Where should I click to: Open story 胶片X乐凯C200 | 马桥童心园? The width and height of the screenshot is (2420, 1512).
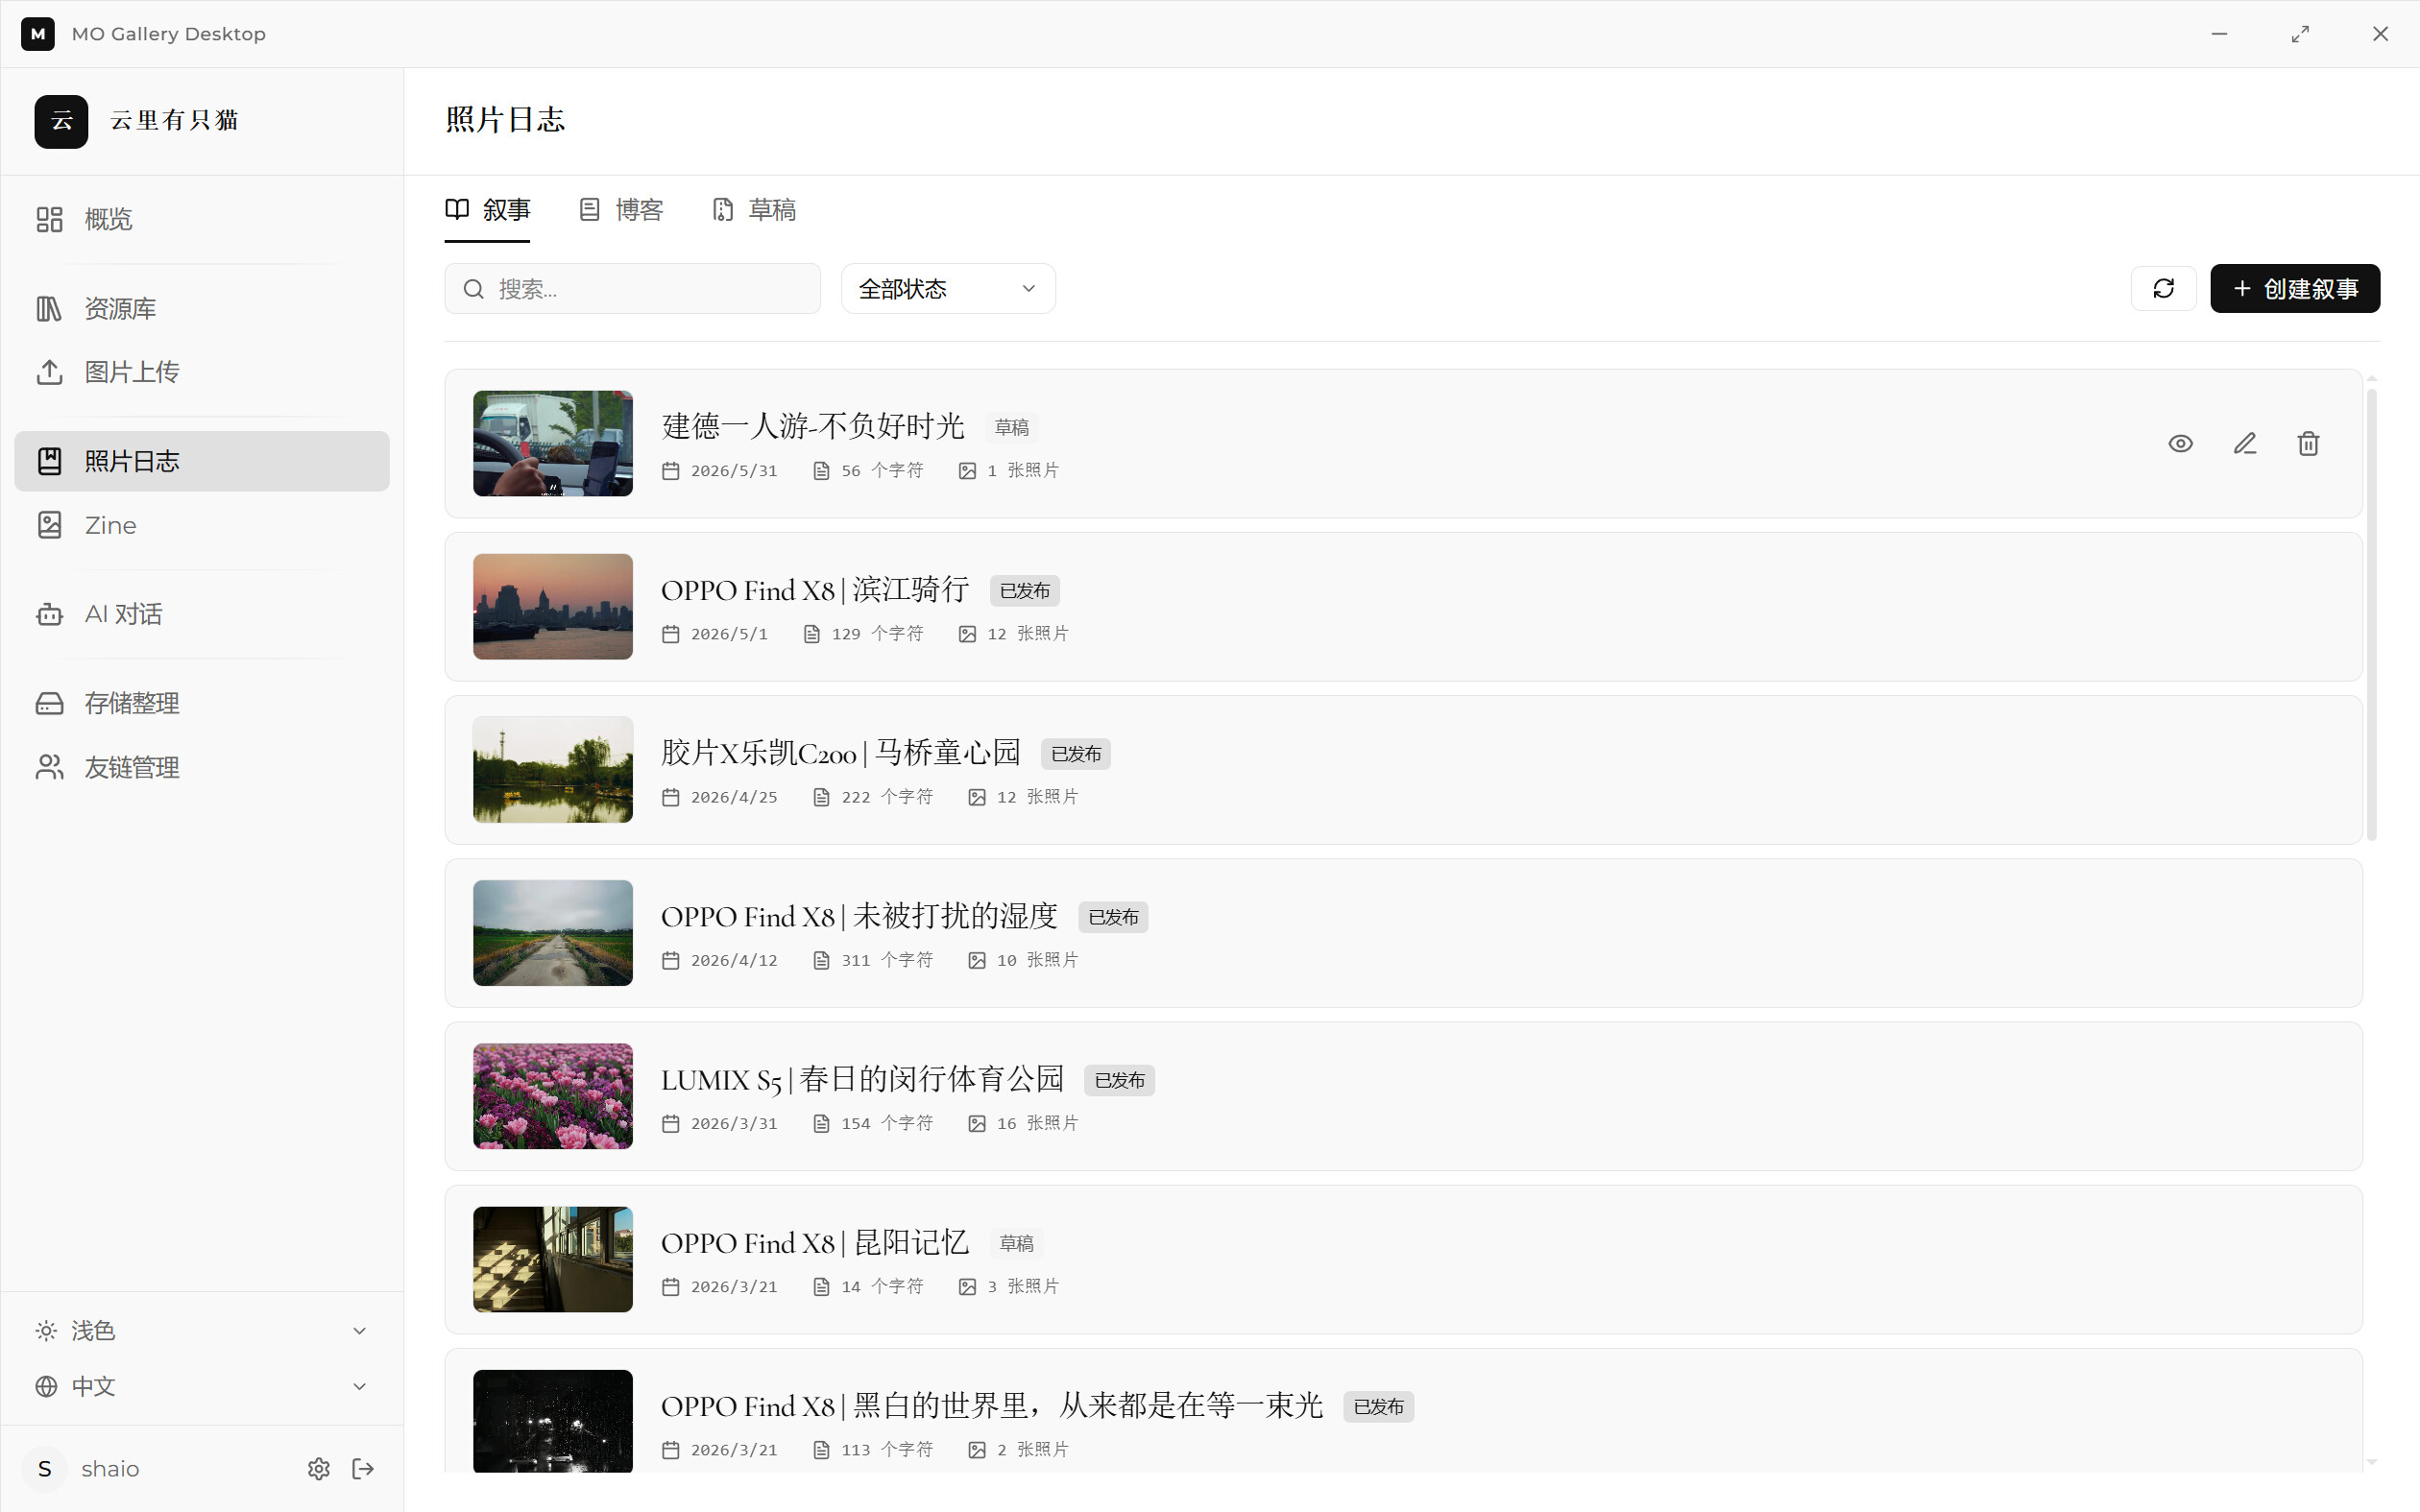pyautogui.click(x=841, y=752)
